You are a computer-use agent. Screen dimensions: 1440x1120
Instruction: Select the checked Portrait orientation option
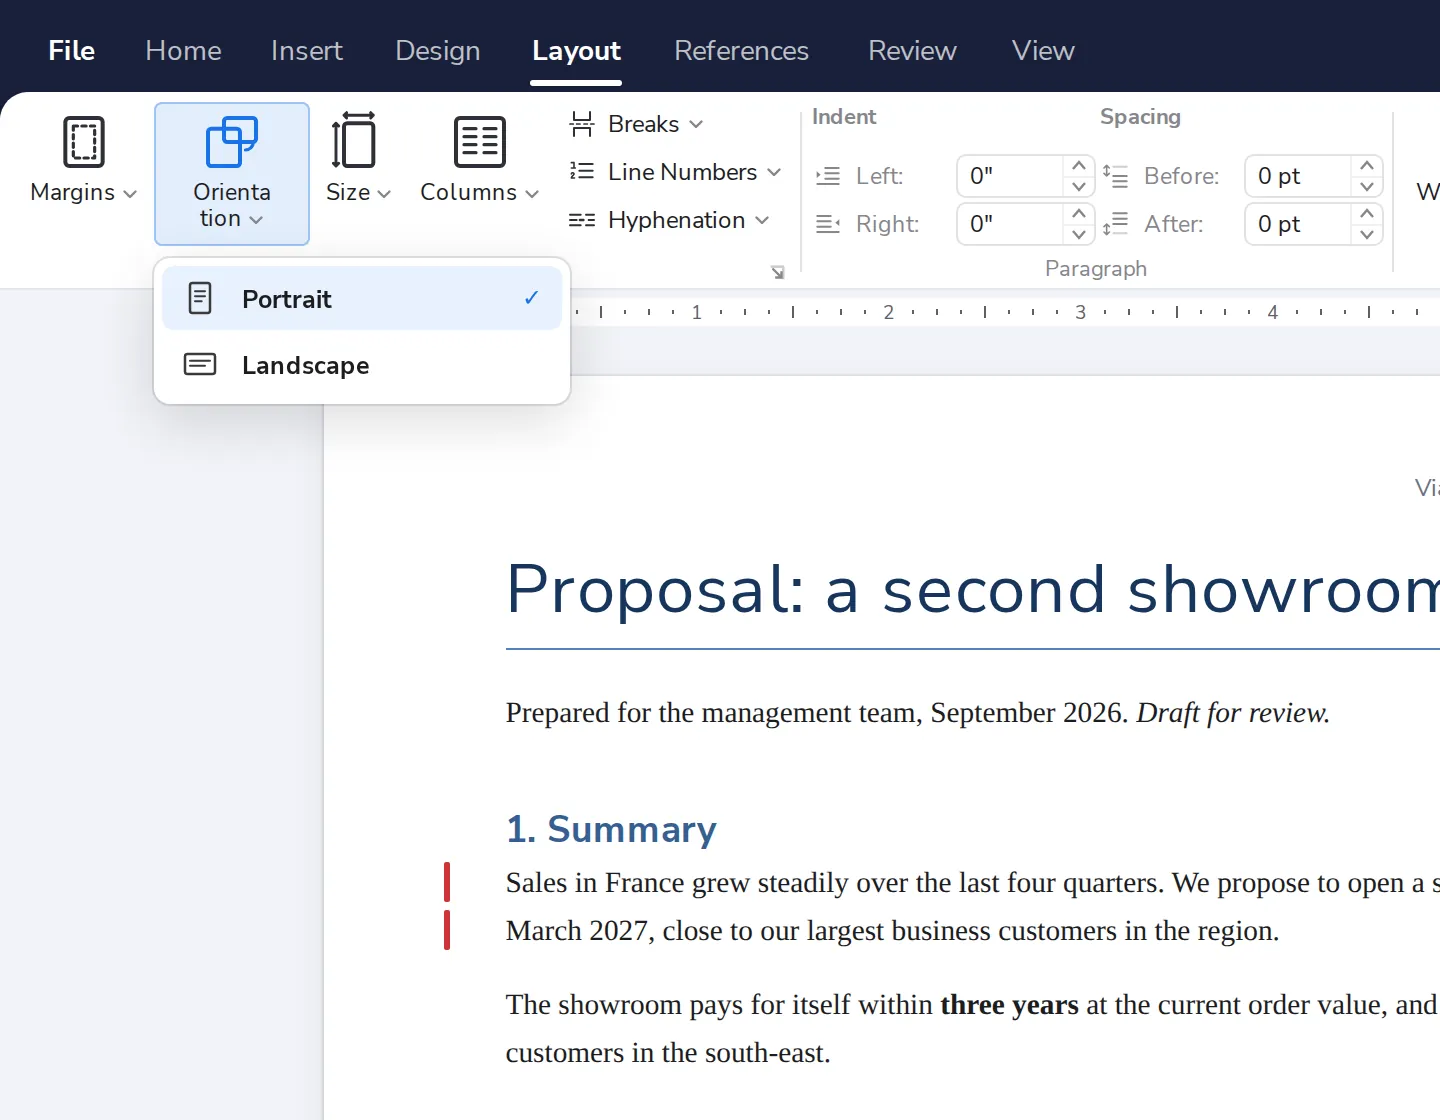(362, 298)
